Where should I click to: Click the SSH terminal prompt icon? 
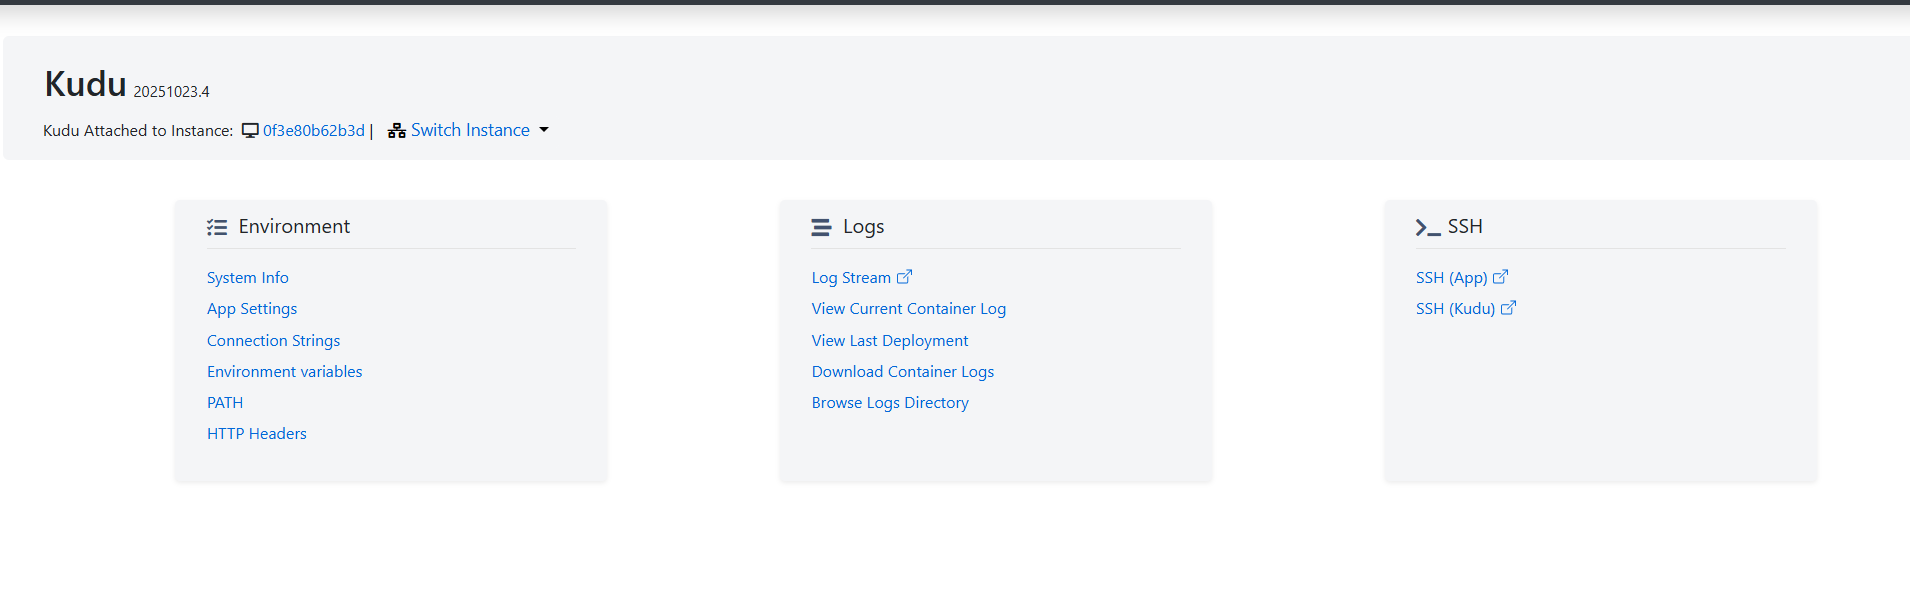1427,228
